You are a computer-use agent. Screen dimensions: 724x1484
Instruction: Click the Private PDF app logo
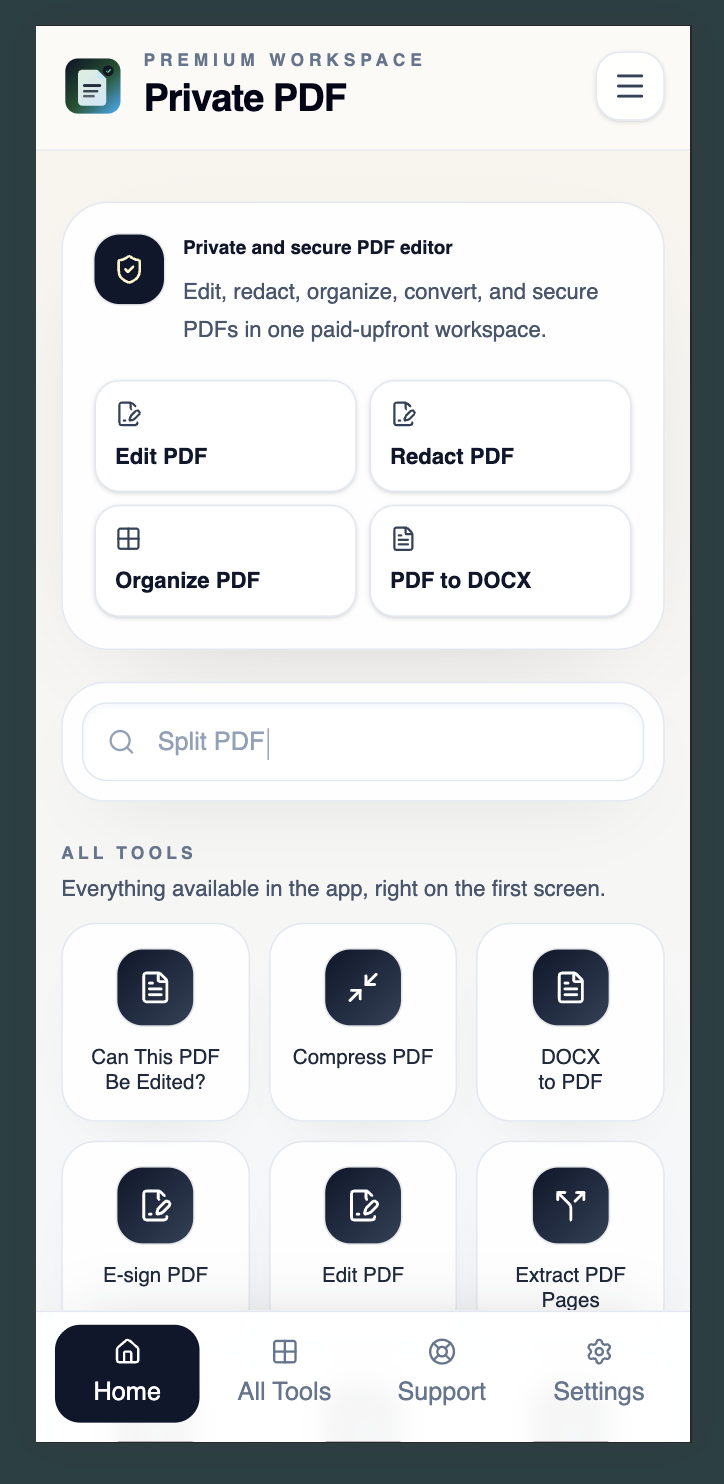point(93,86)
